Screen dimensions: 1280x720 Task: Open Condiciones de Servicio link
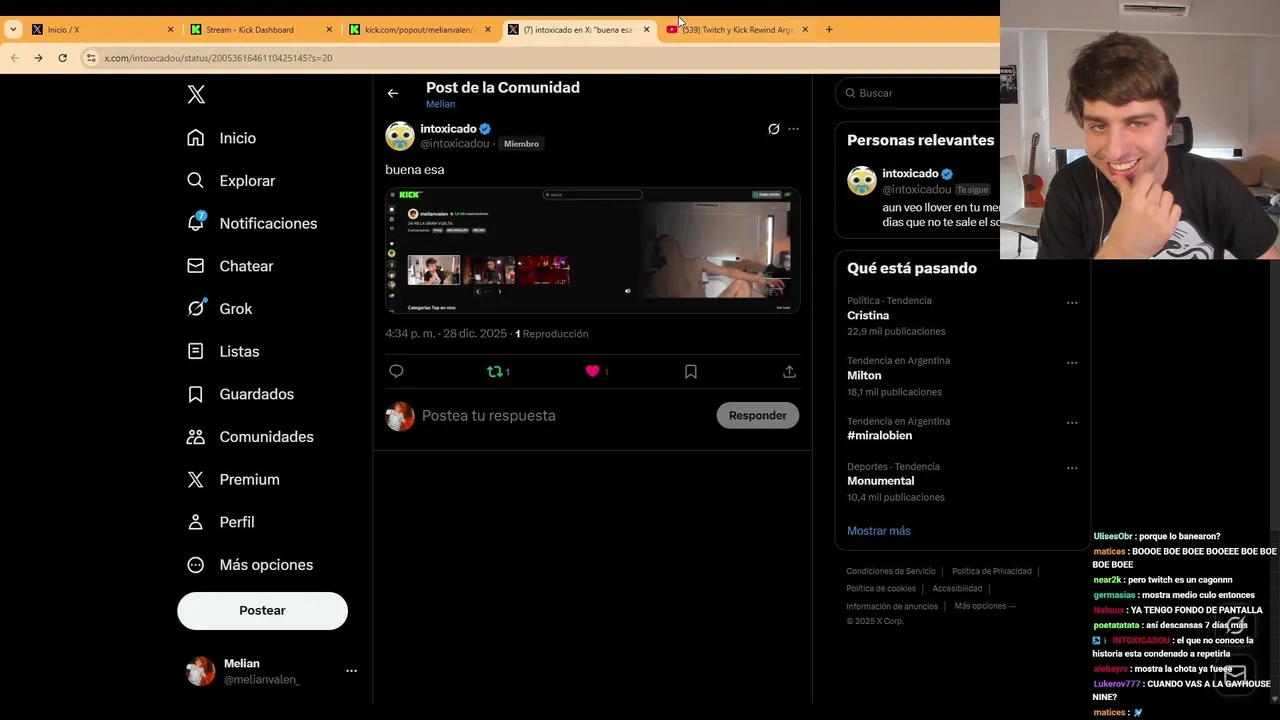(x=891, y=571)
